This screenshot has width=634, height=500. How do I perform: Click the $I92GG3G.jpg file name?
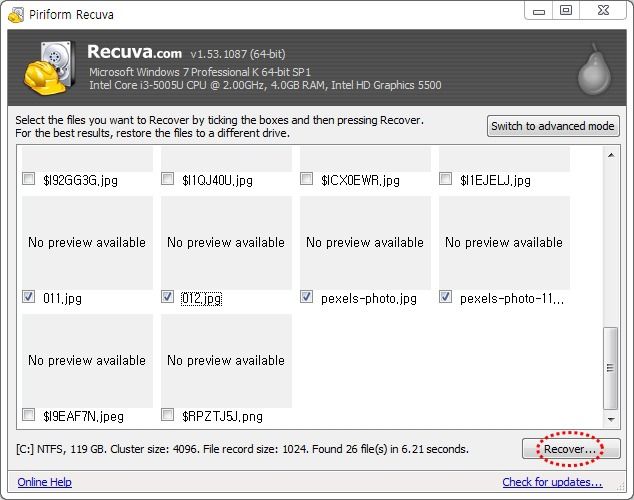pos(80,180)
